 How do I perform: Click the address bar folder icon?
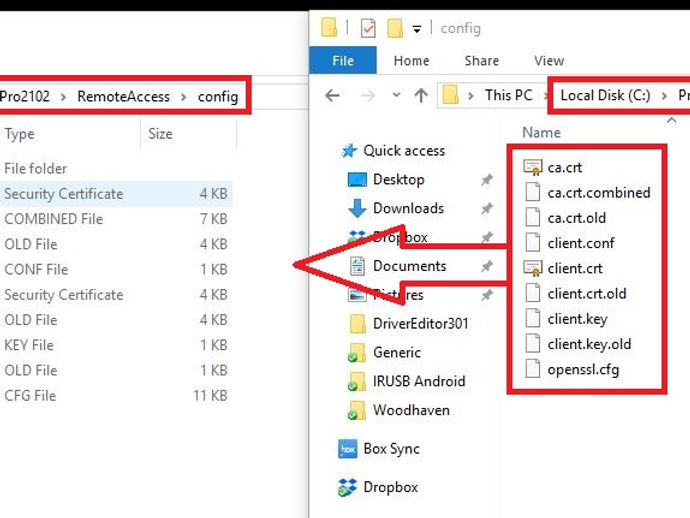450,95
